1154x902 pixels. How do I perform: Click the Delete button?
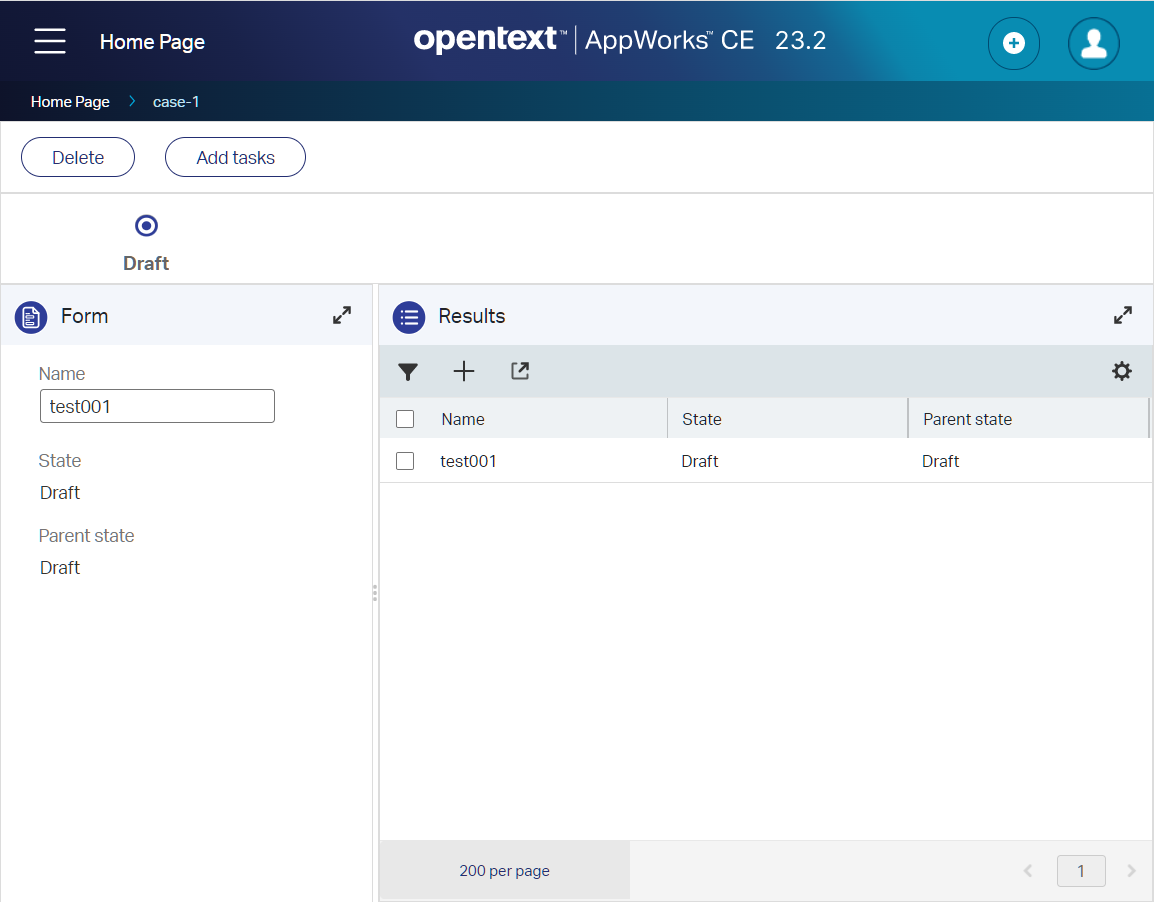click(x=78, y=157)
